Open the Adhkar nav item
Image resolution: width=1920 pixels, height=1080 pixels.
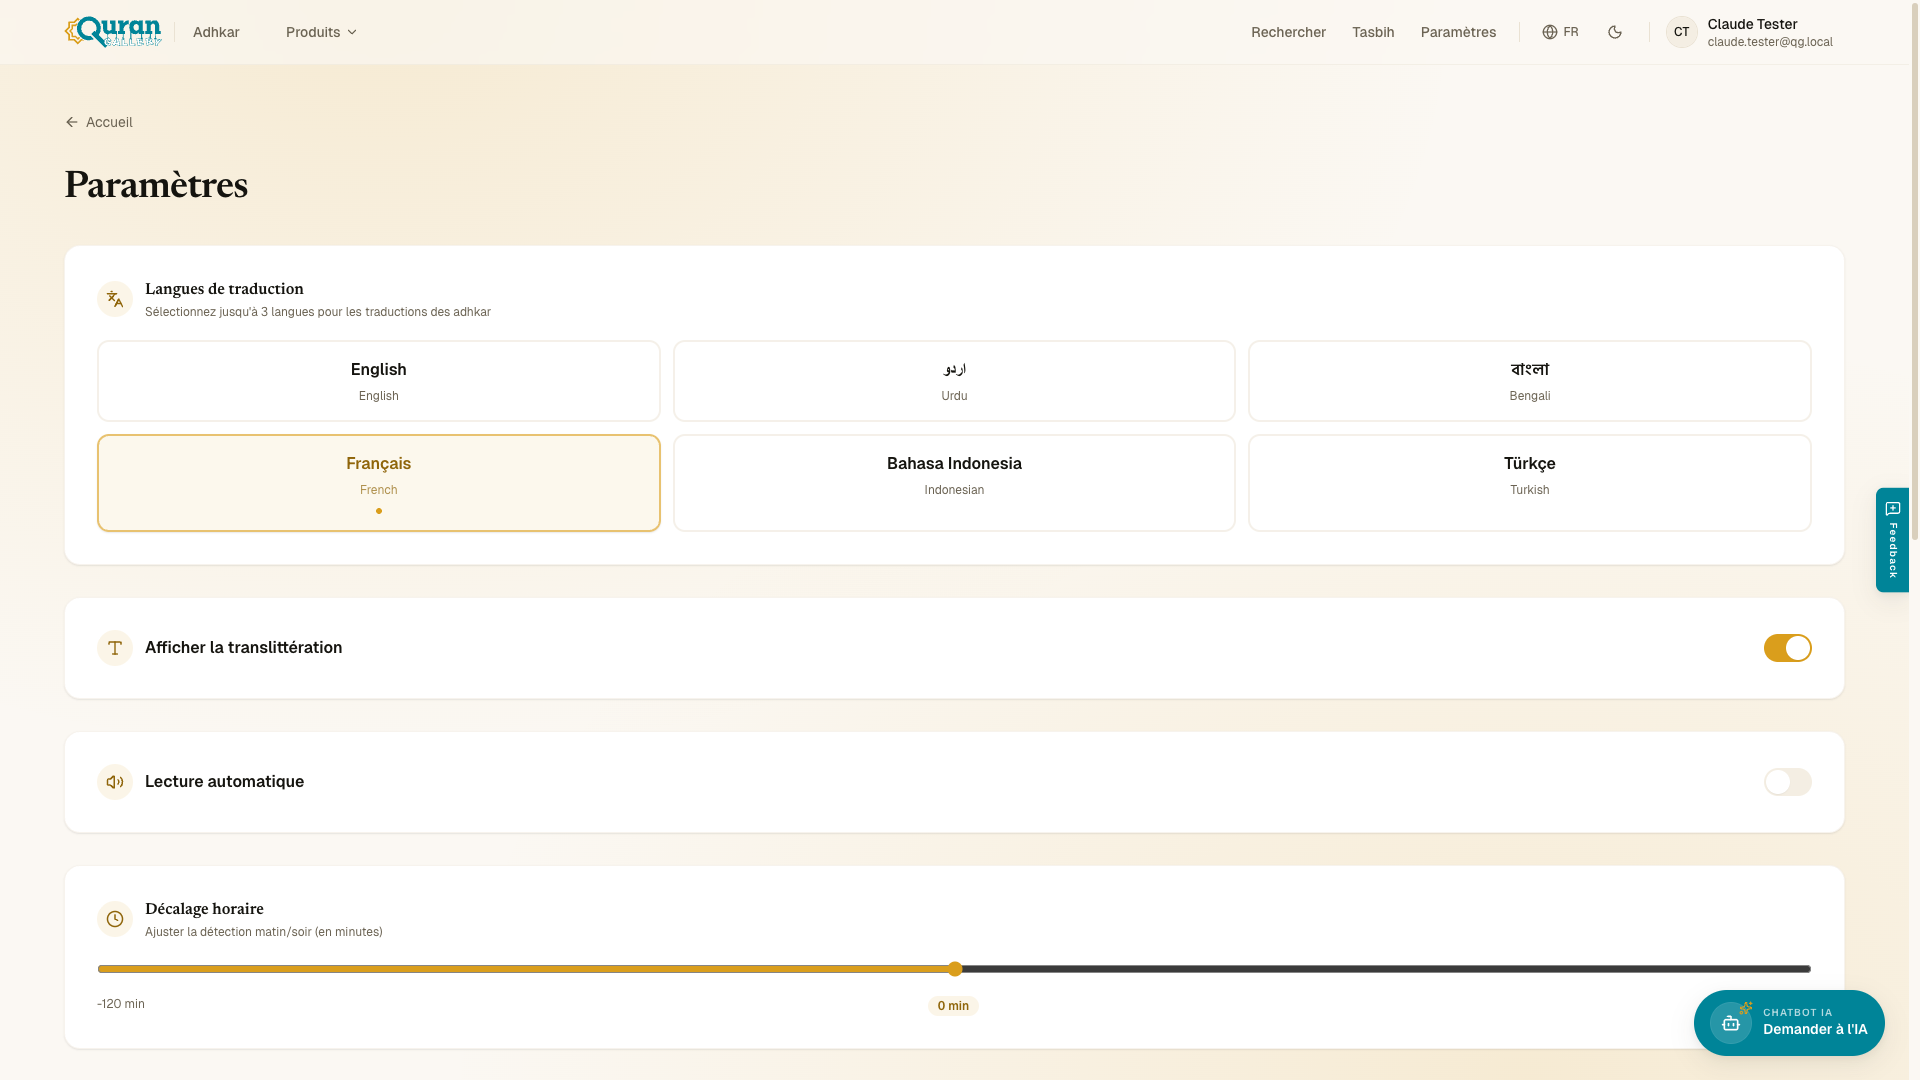(x=216, y=32)
